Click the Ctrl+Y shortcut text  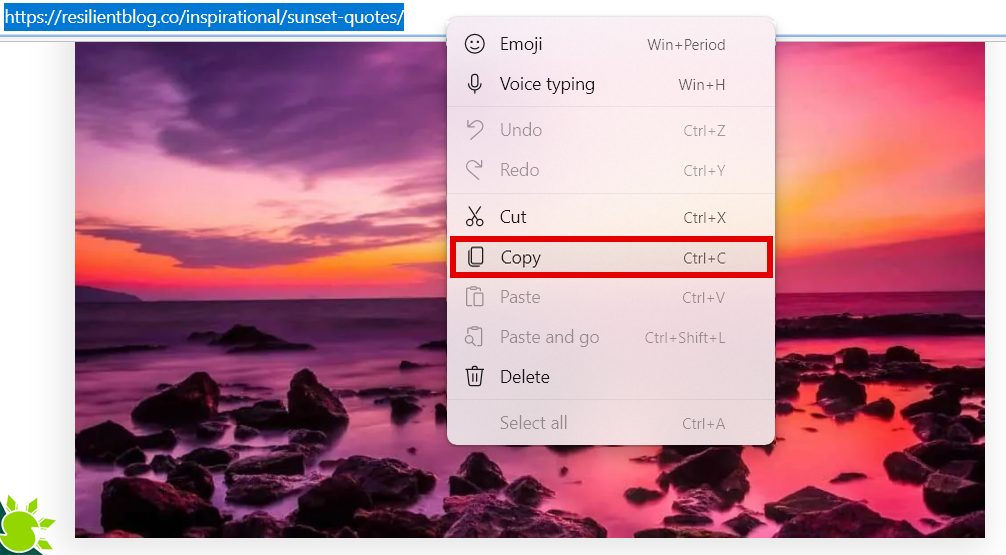click(x=704, y=171)
